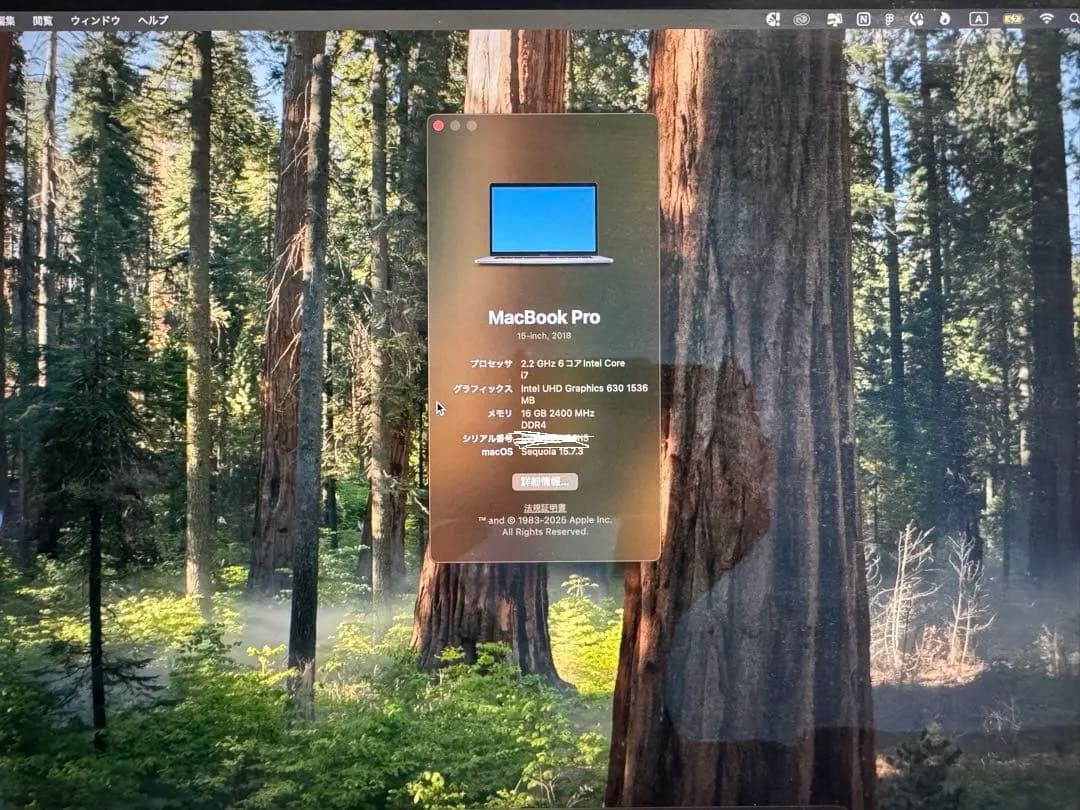Click the Wi-Fi status icon

[x=1047, y=17]
